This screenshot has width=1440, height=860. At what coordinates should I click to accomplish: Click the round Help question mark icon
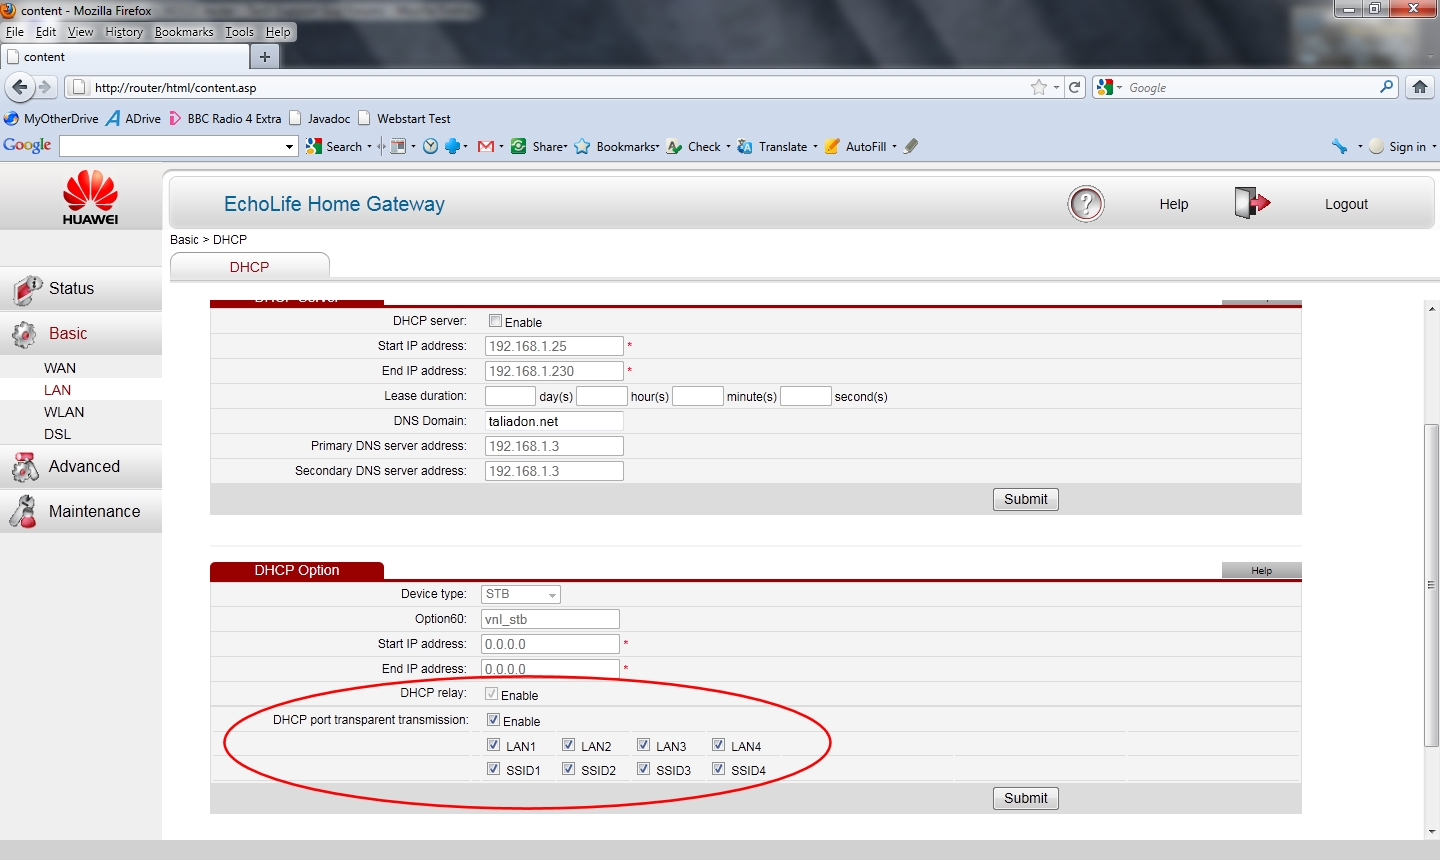point(1086,203)
